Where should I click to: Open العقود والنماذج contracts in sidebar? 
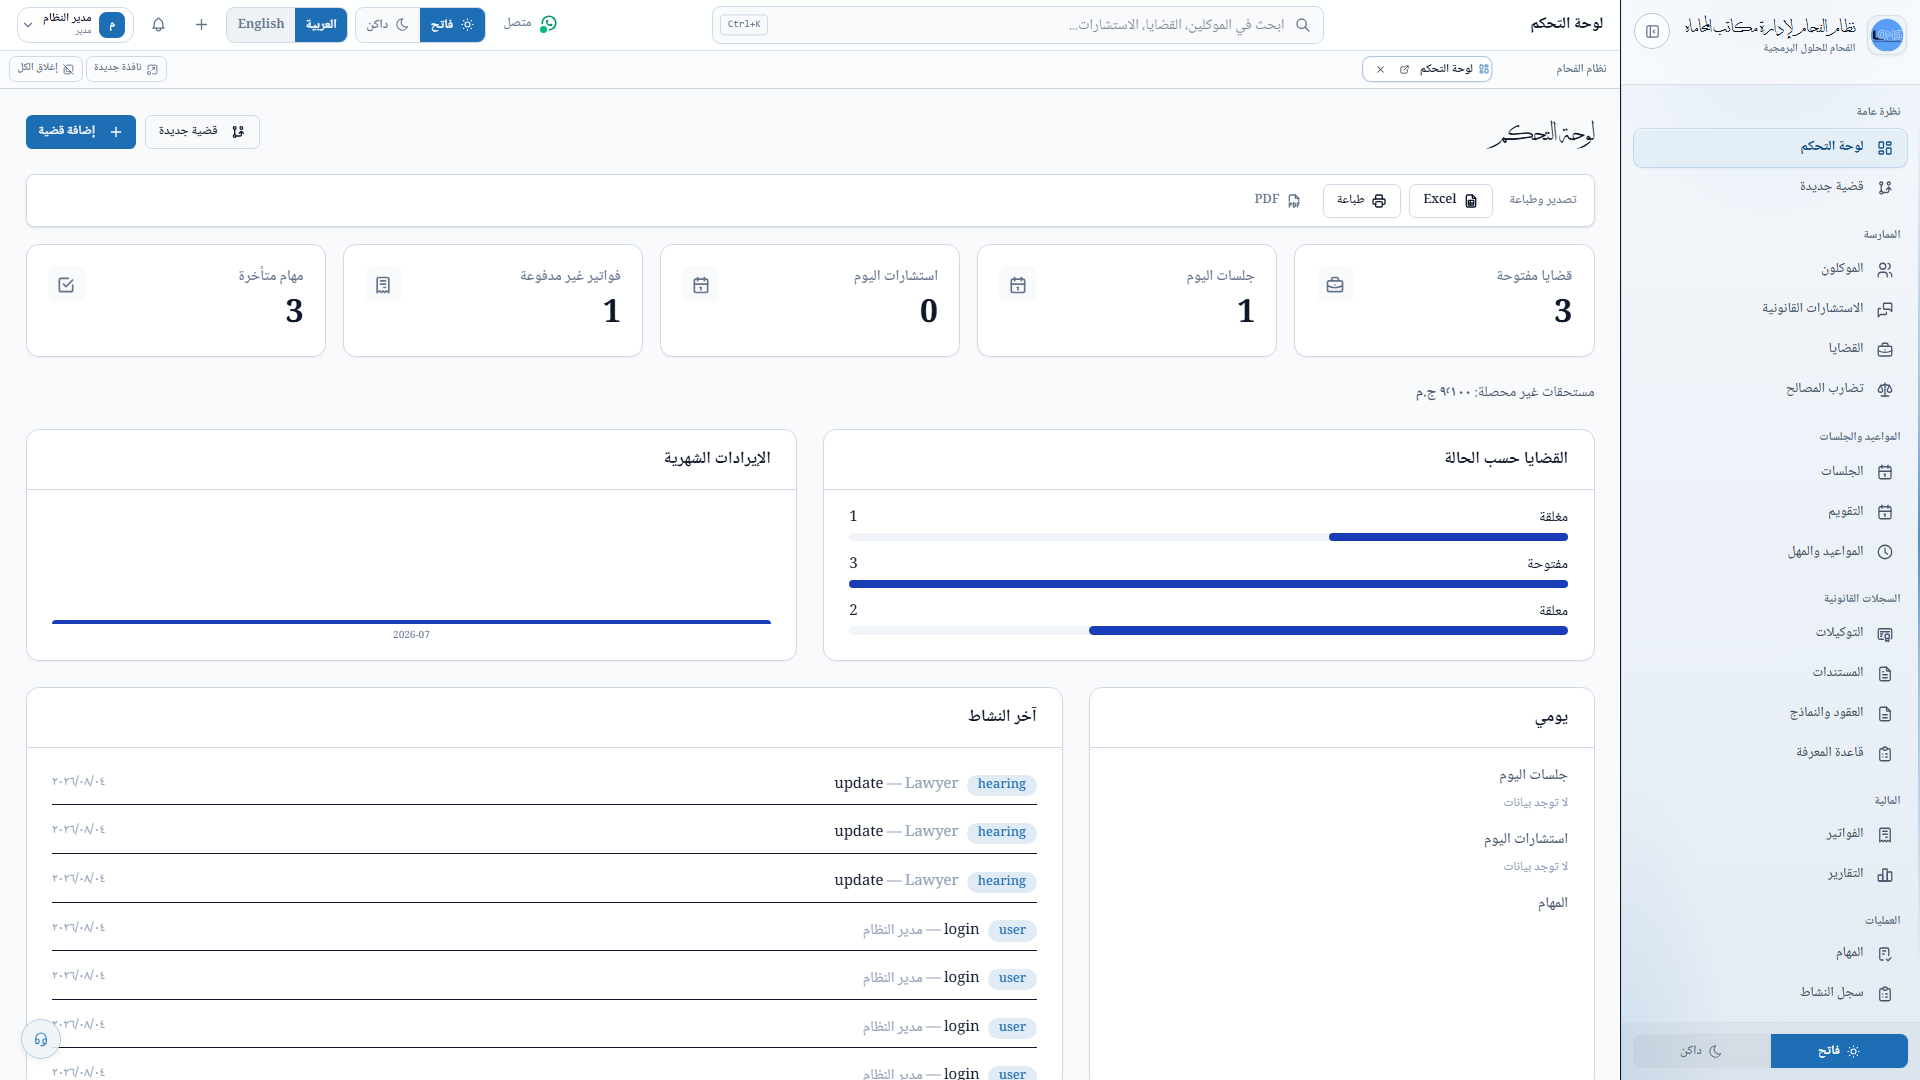(1770, 713)
